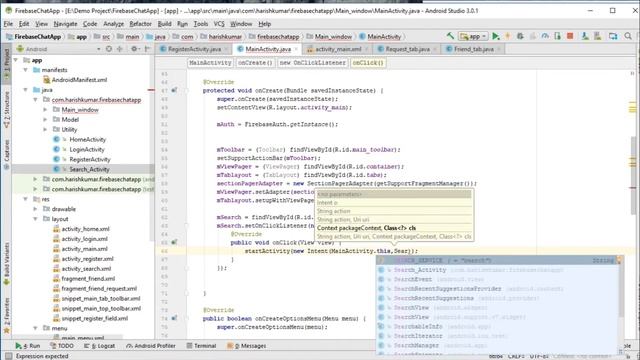Image resolution: width=640 pixels, height=360 pixels.
Task: Open the Analyze menu
Action: pyautogui.click(x=113, y=24)
